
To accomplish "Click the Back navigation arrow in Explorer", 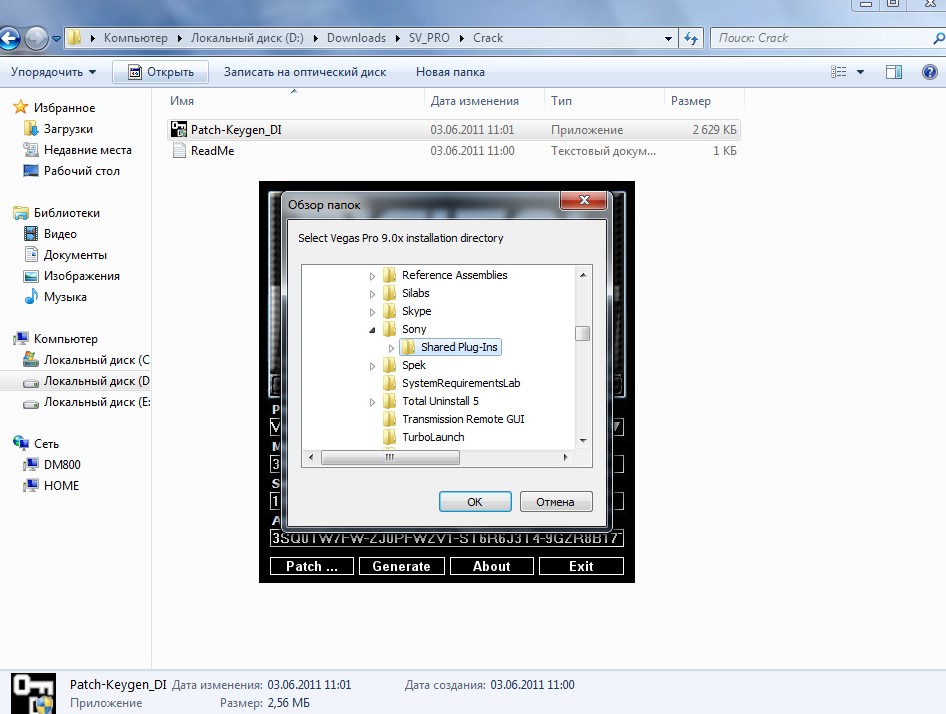I will pyautogui.click(x=10, y=39).
